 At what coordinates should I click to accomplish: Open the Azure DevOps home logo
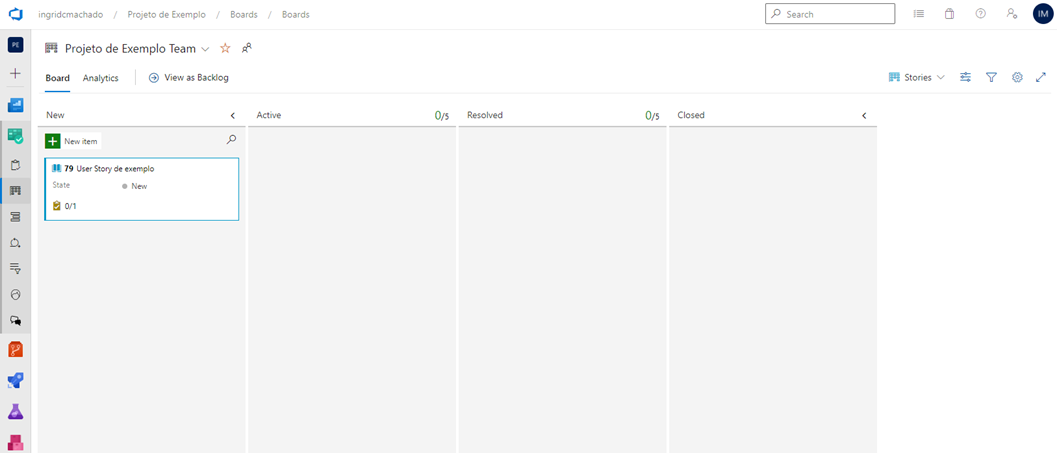coord(15,13)
